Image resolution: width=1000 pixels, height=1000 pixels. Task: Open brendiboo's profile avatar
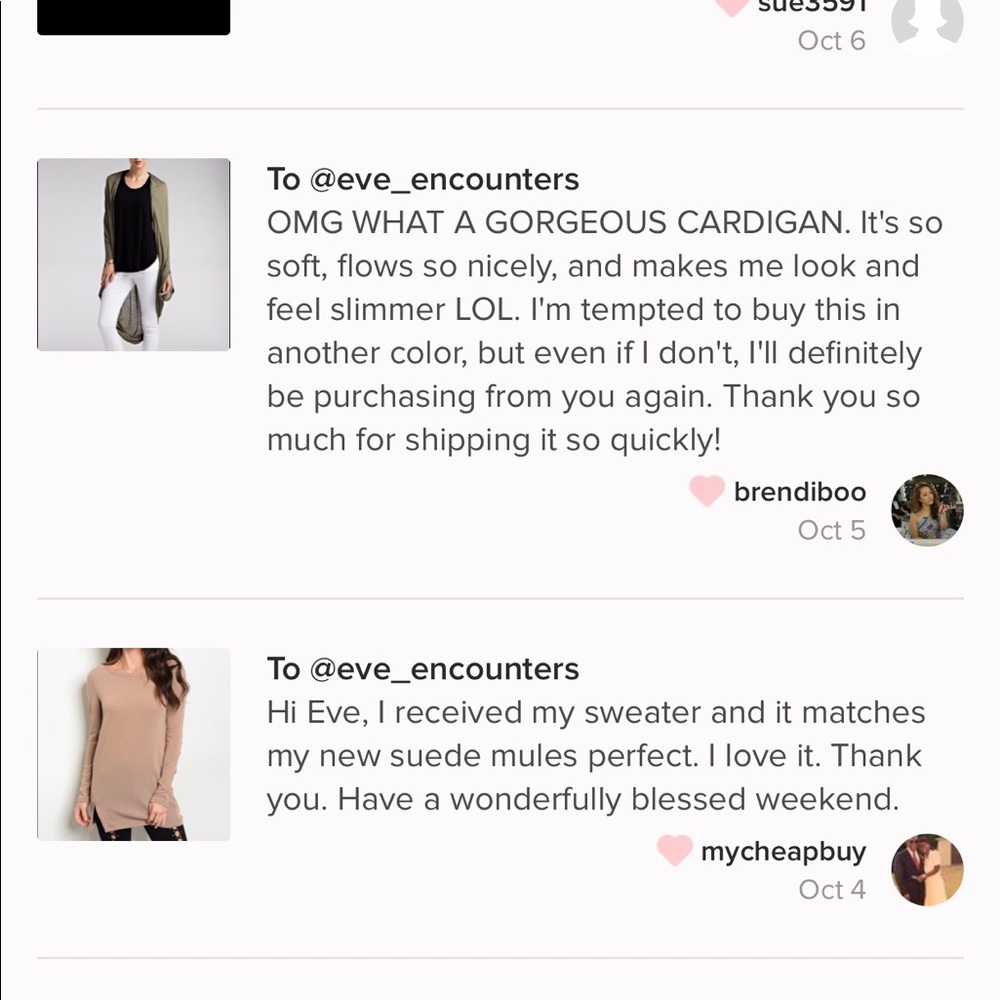(927, 510)
